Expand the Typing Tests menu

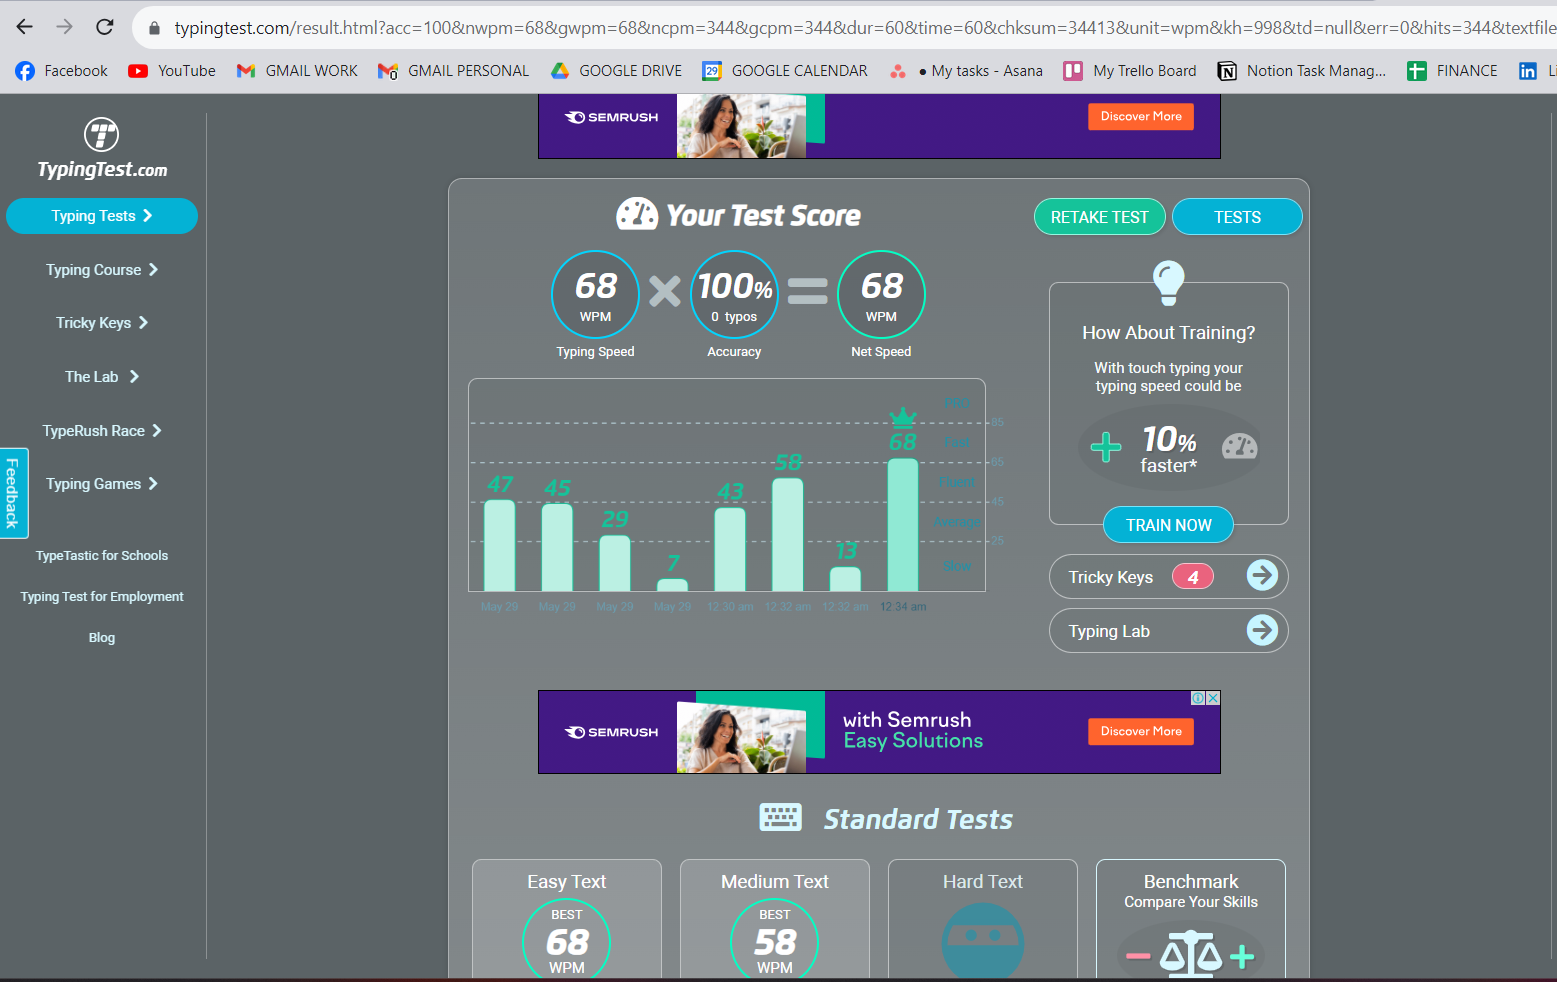pos(102,216)
